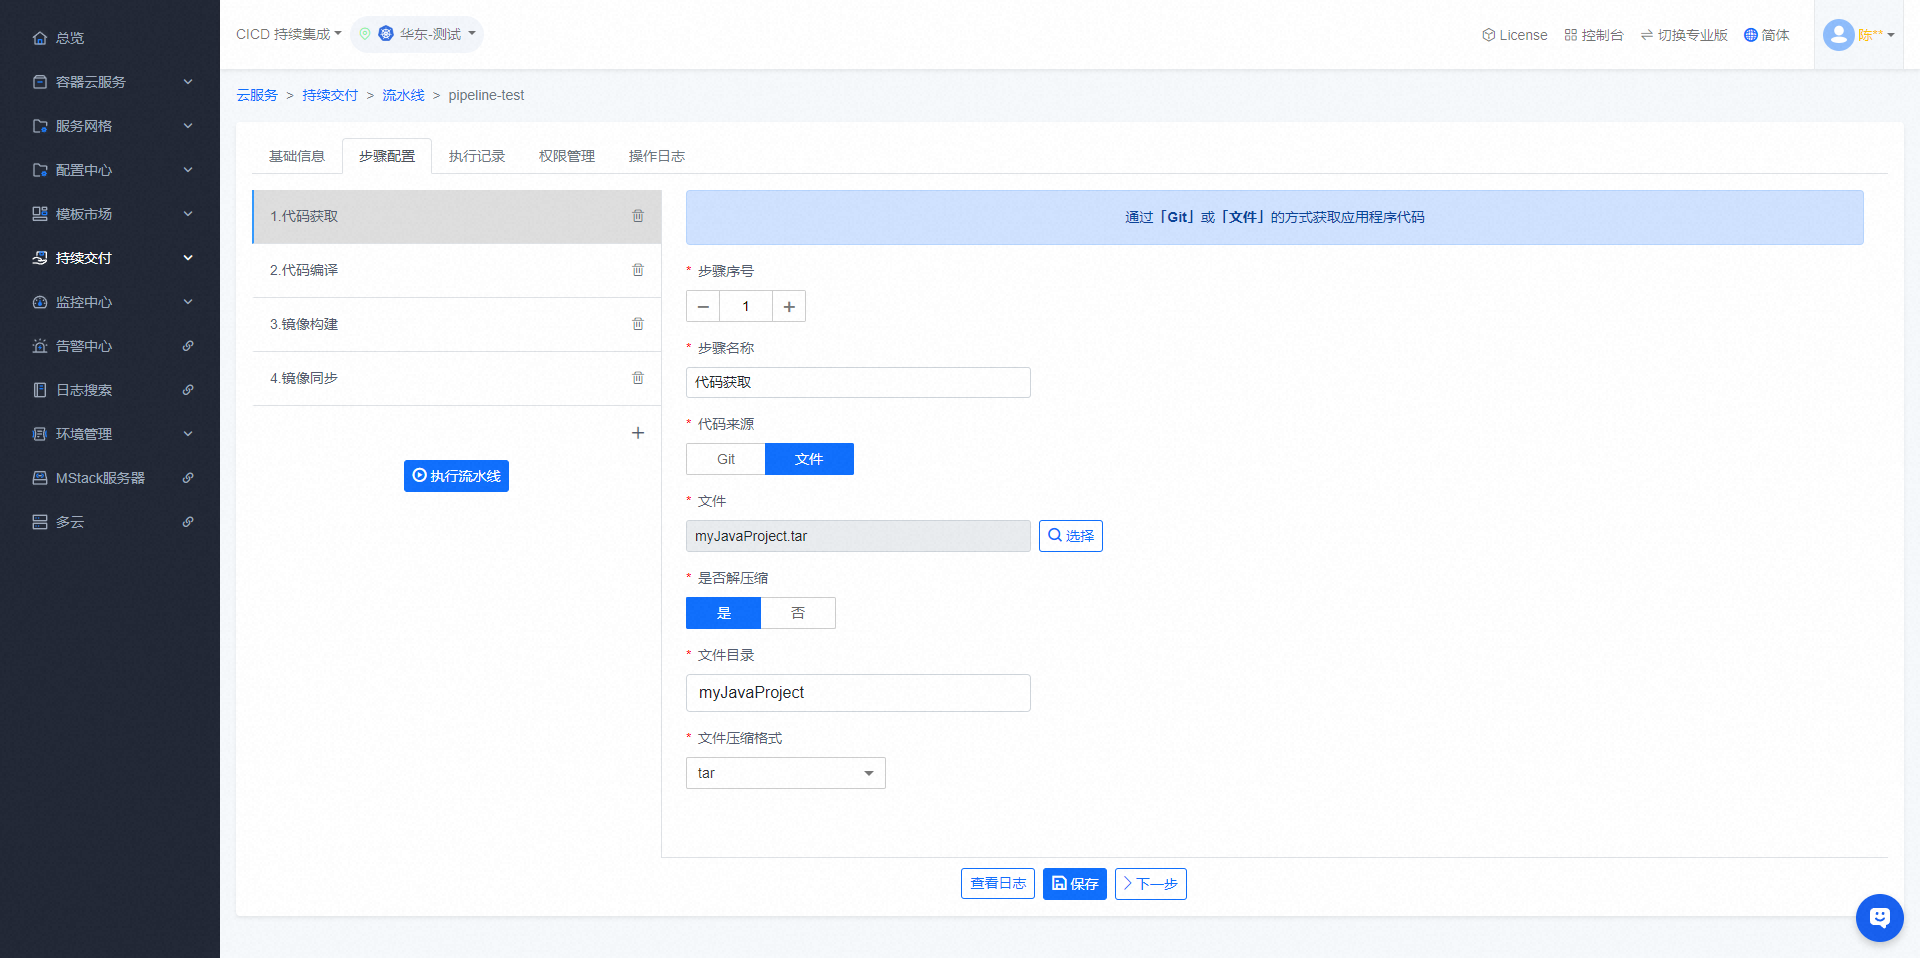
Task: Open the 权限管理 tab
Action: coord(567,156)
